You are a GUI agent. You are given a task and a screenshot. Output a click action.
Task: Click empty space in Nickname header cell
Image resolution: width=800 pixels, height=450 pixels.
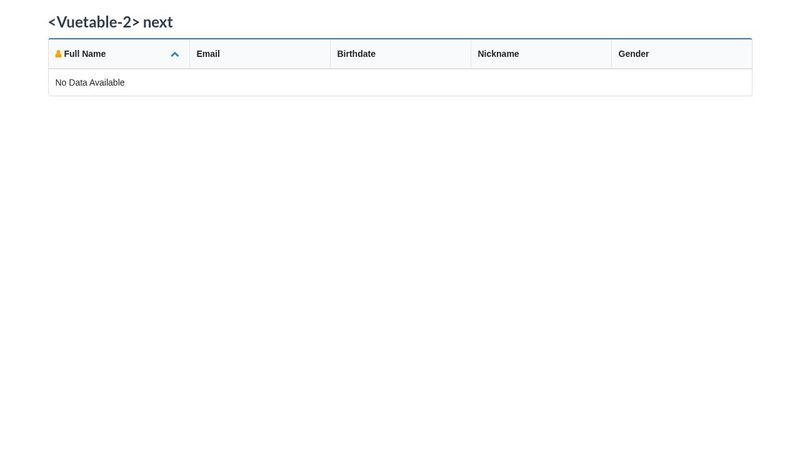(570, 54)
